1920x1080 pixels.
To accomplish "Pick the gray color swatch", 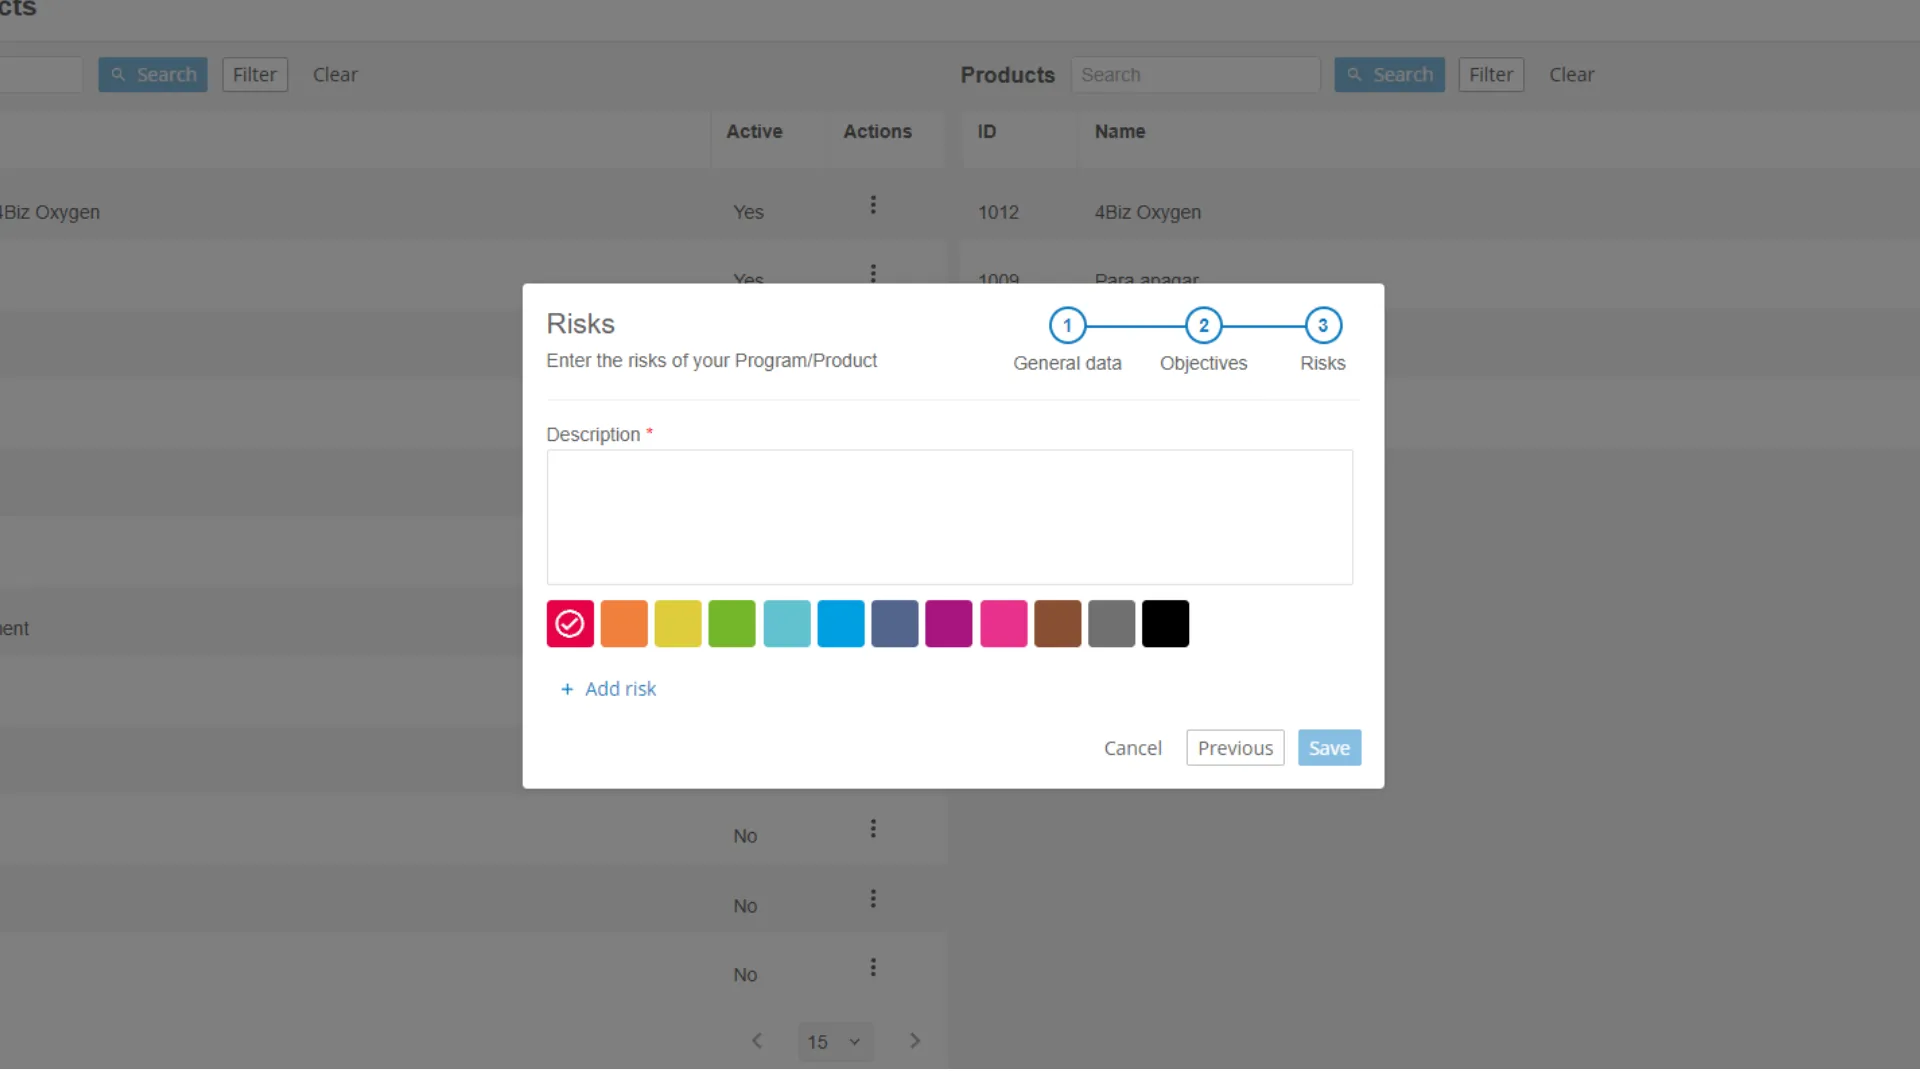I will pos(1112,624).
